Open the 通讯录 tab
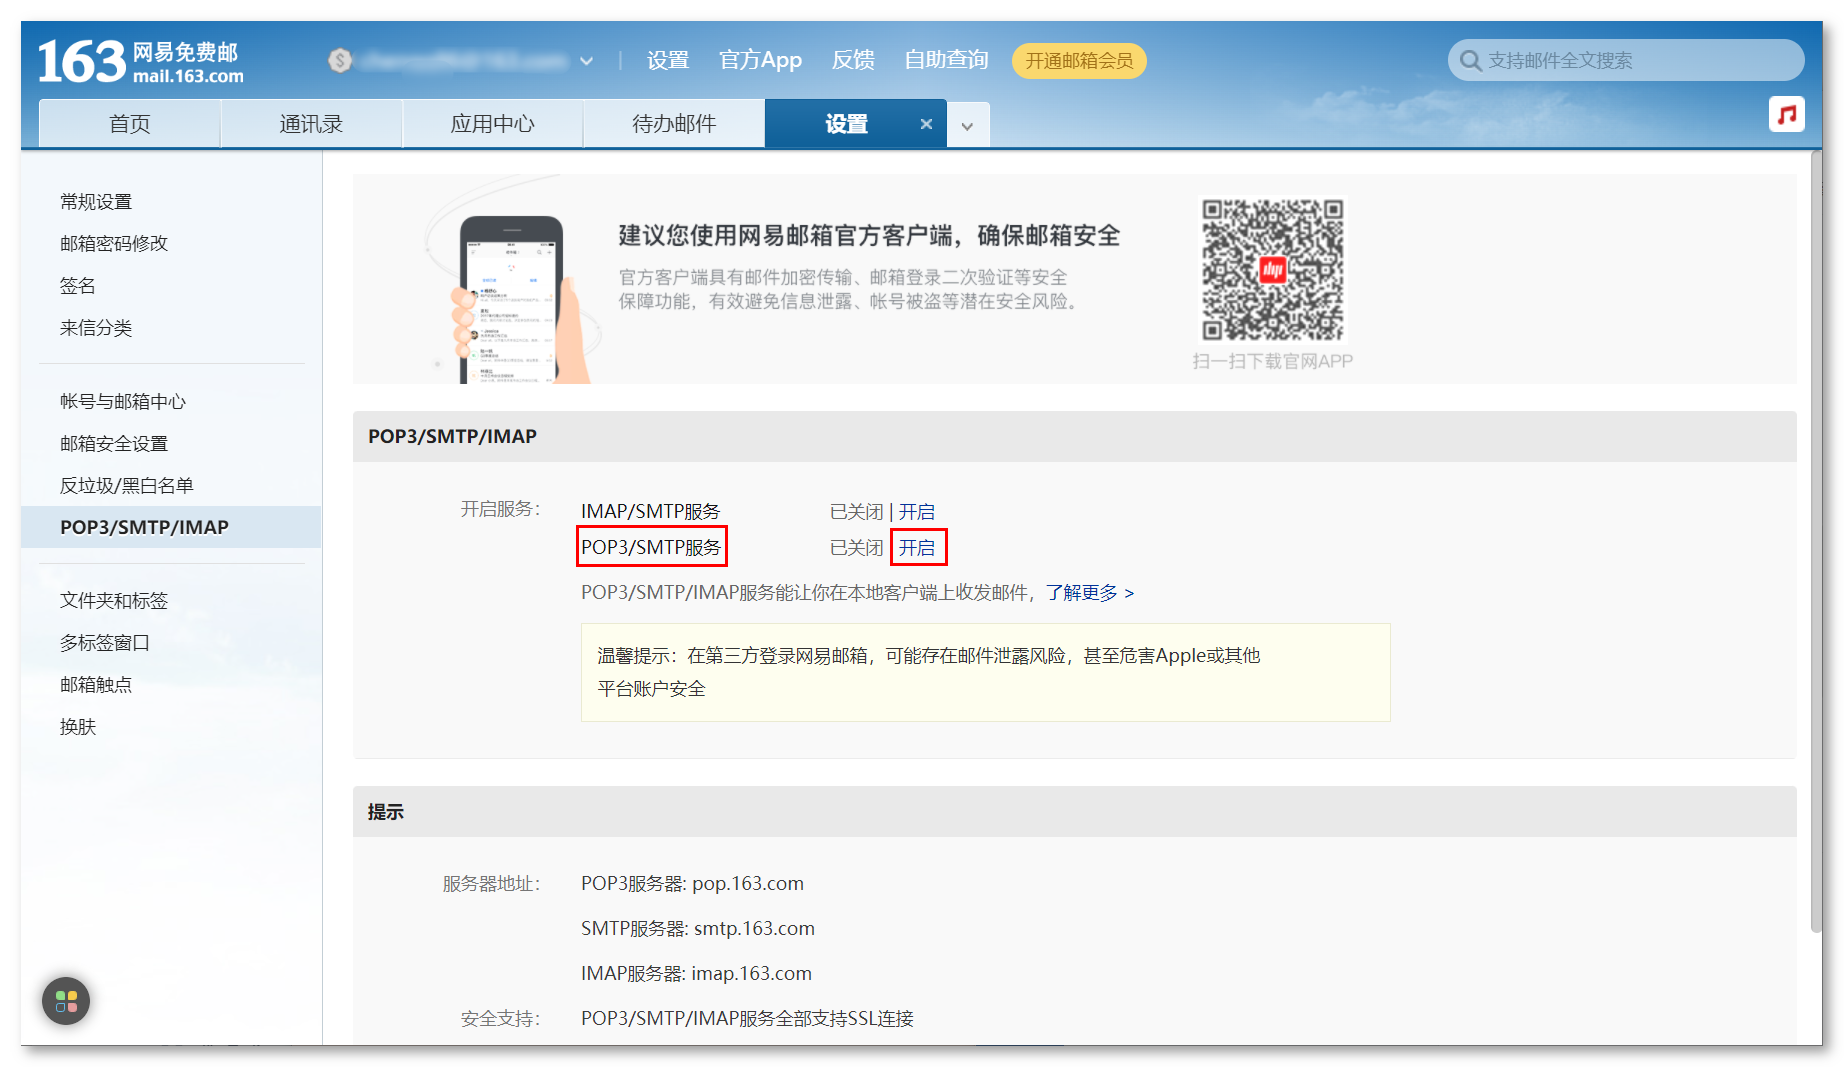Screen dimensions: 1844x1067 click(311, 124)
